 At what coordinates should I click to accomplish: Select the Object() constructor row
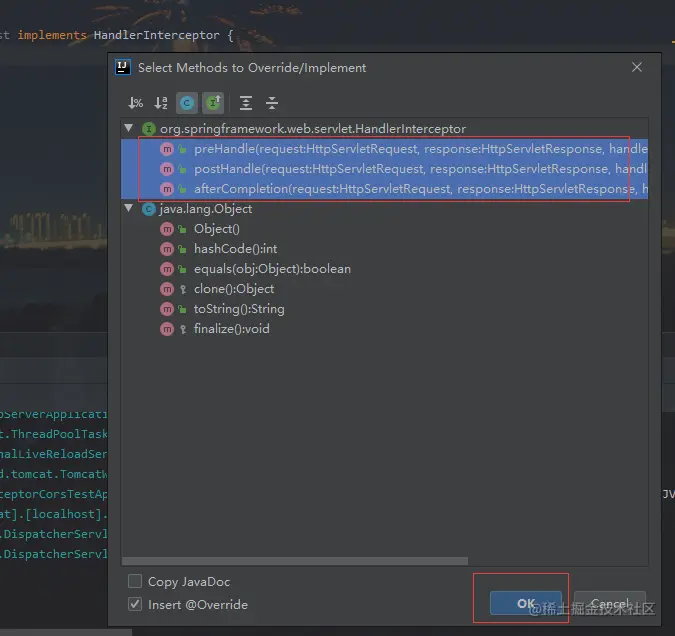[x=384, y=229]
